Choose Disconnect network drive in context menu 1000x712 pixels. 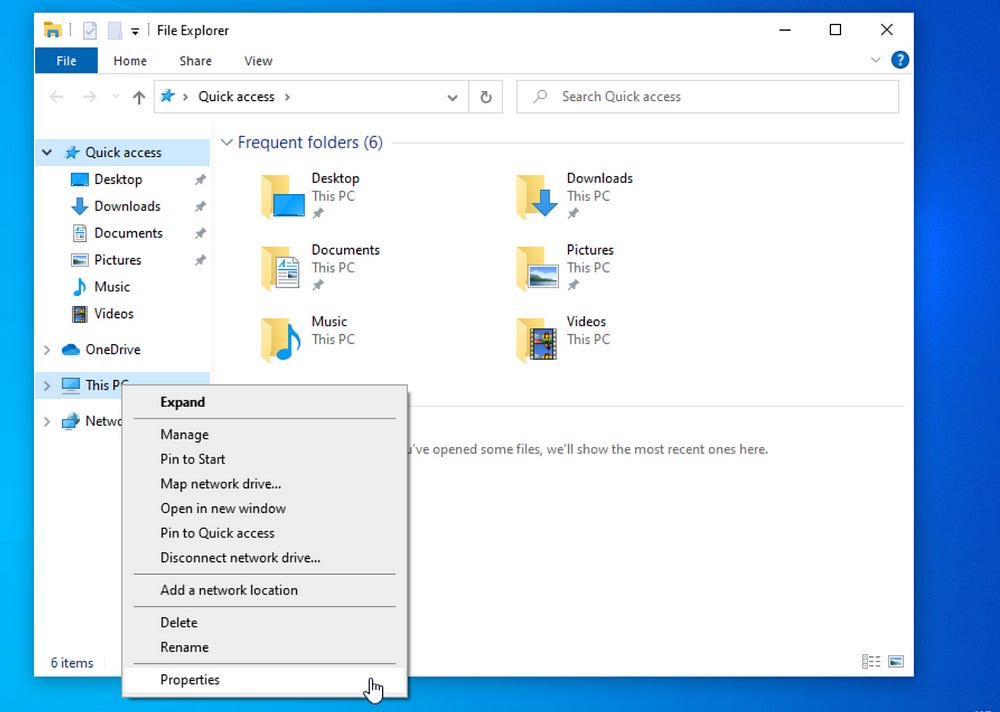point(265,558)
